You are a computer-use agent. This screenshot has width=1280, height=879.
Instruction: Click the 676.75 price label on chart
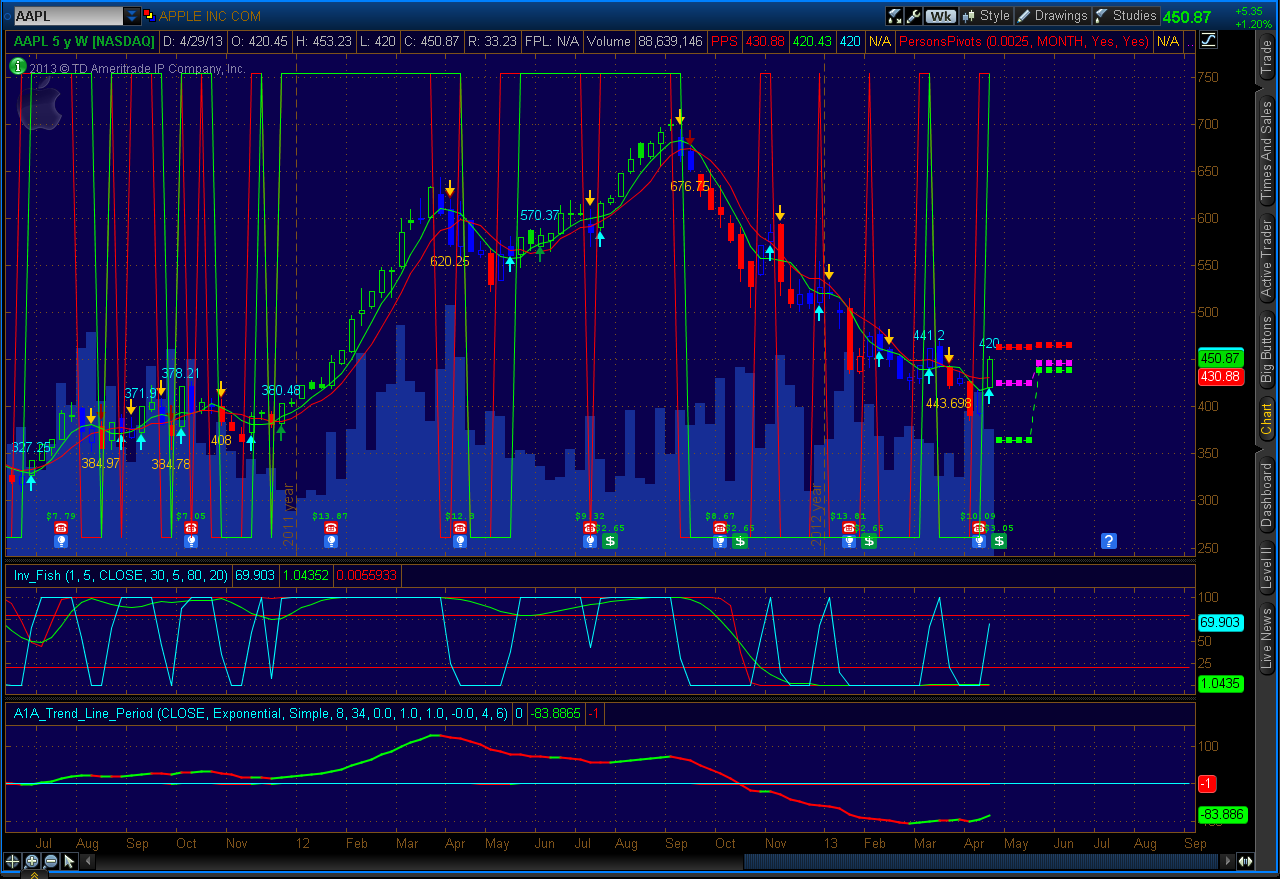pos(689,186)
